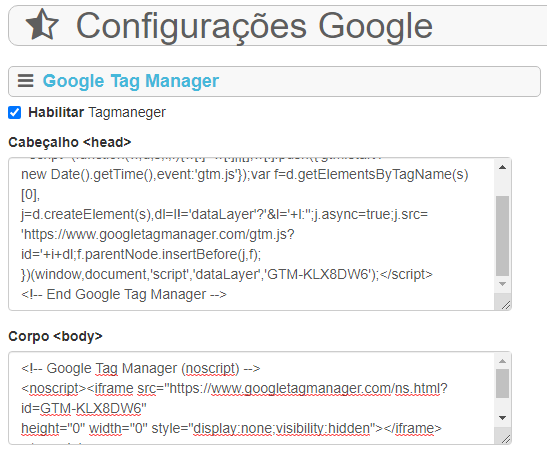Uncheck the Habilitar Tagmaneger checkbox
The width and height of the screenshot is (547, 450).
15,113
